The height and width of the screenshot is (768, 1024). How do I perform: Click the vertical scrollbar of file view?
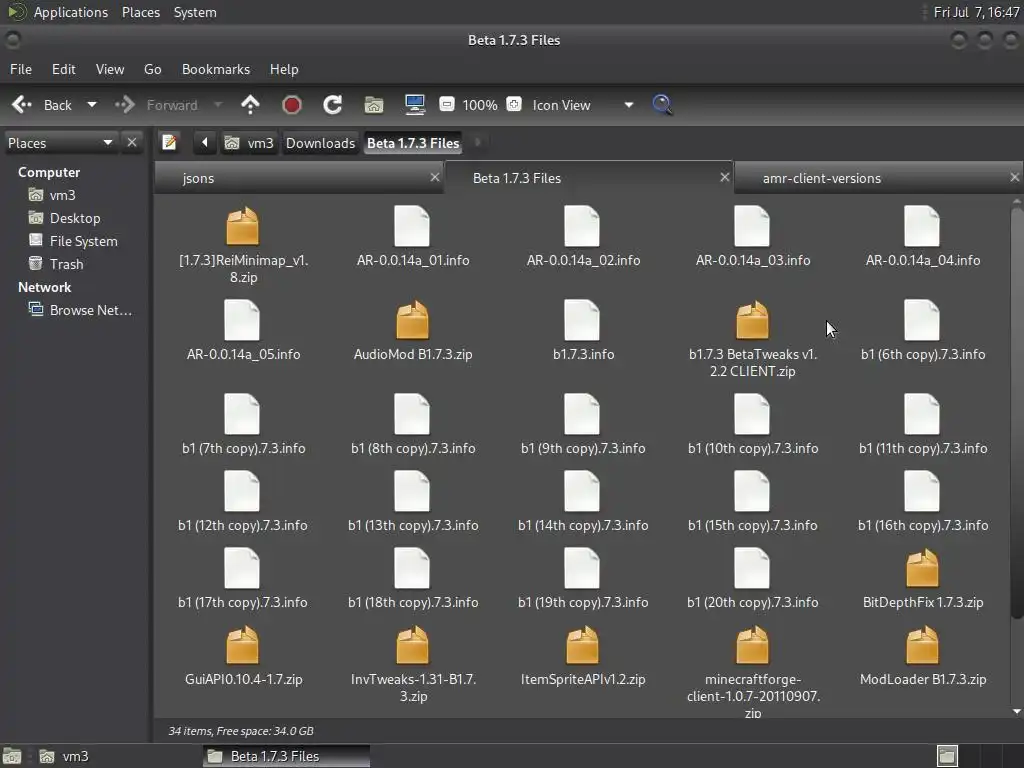1016,411
